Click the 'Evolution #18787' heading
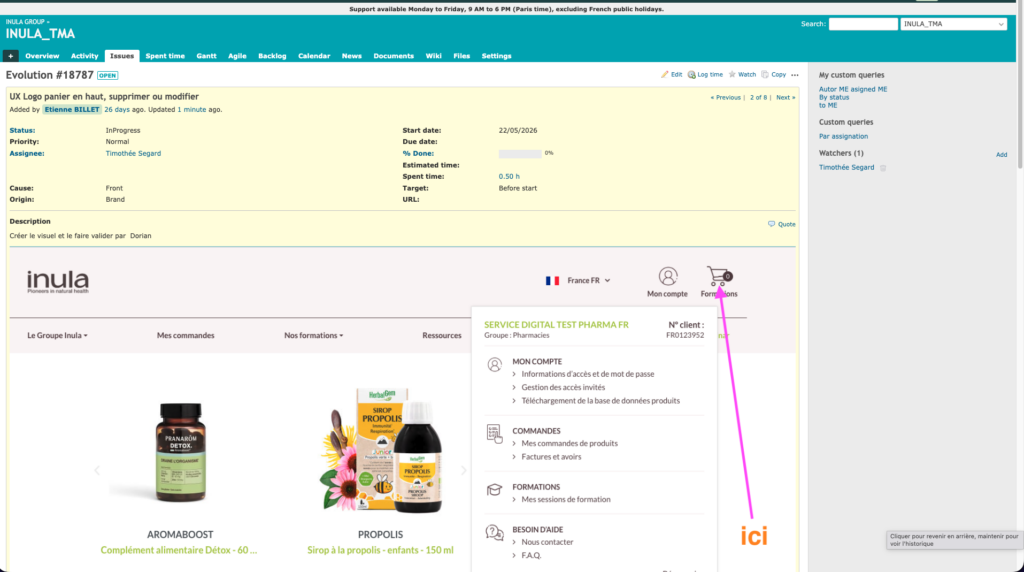Viewport: 1024px width, 572px height. 50,75
